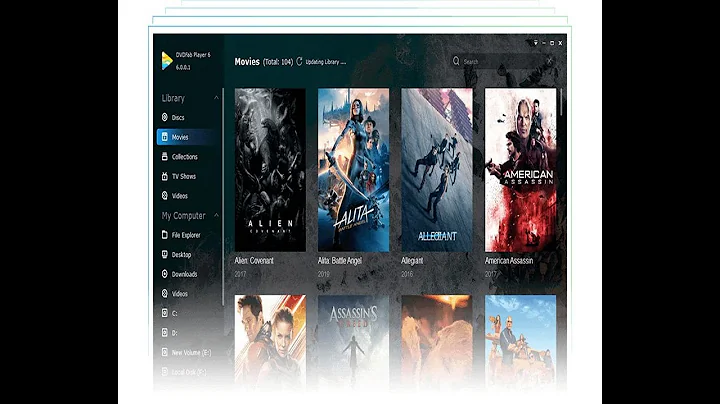This screenshot has width=720, height=404.
Task: Open the Allegiant poster
Action: click(437, 170)
